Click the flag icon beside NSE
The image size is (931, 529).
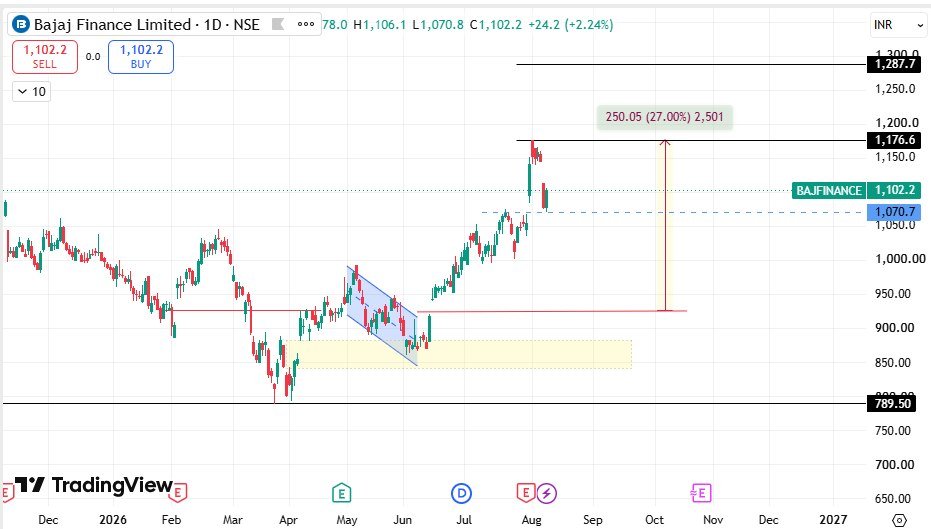pyautogui.click(x=277, y=24)
